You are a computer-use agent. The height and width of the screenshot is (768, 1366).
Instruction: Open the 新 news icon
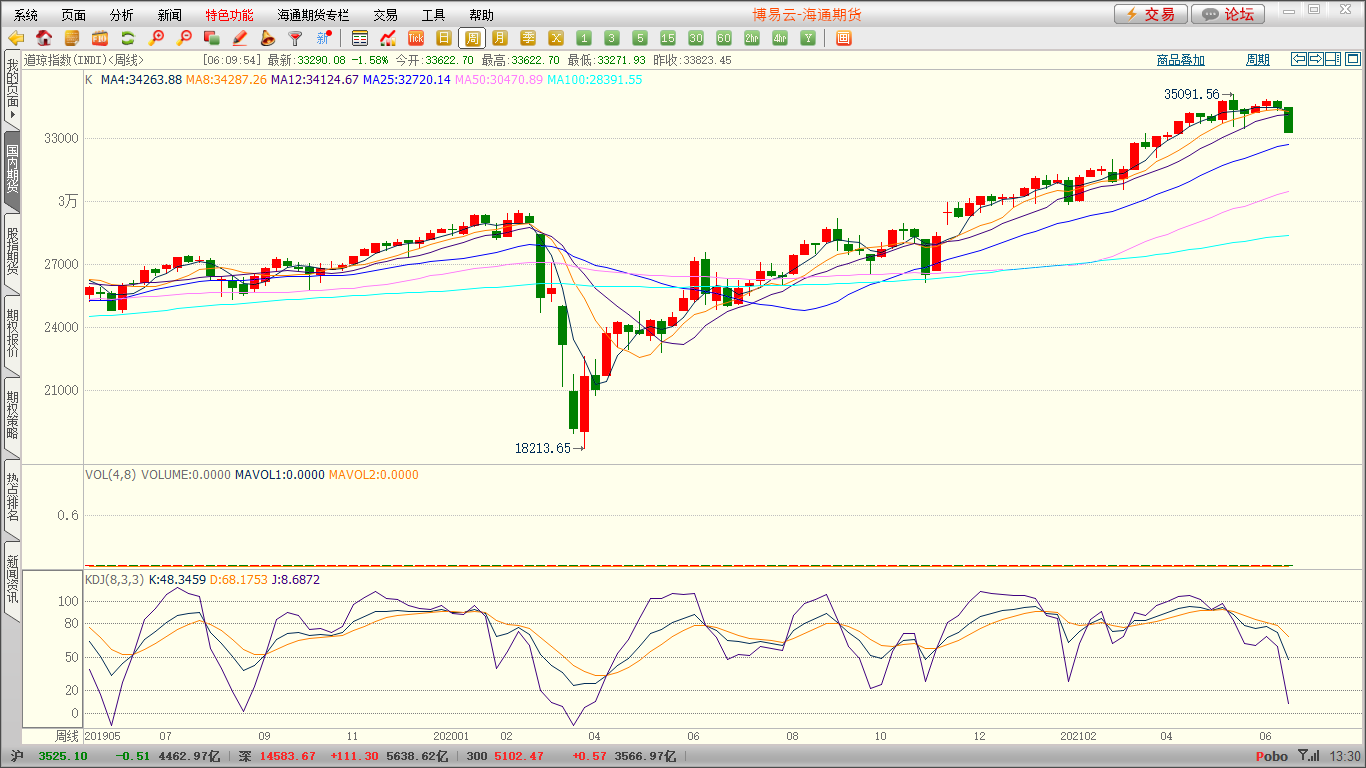pos(323,38)
